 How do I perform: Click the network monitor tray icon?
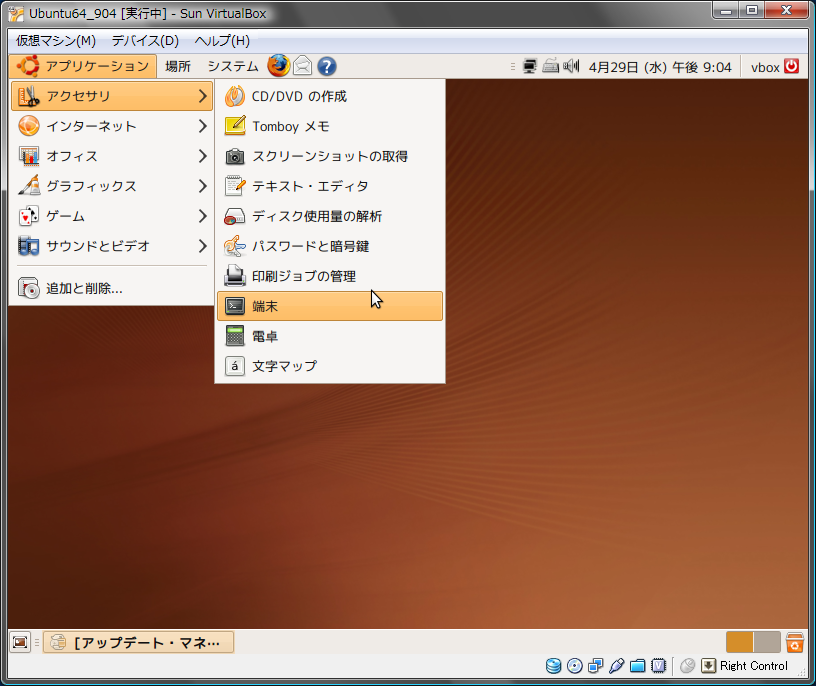coord(530,66)
